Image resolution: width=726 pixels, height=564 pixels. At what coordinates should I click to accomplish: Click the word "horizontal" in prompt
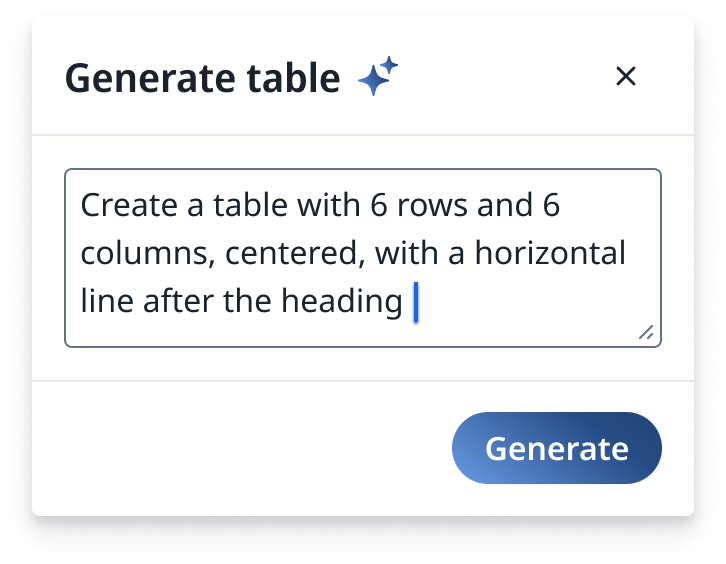coord(550,253)
